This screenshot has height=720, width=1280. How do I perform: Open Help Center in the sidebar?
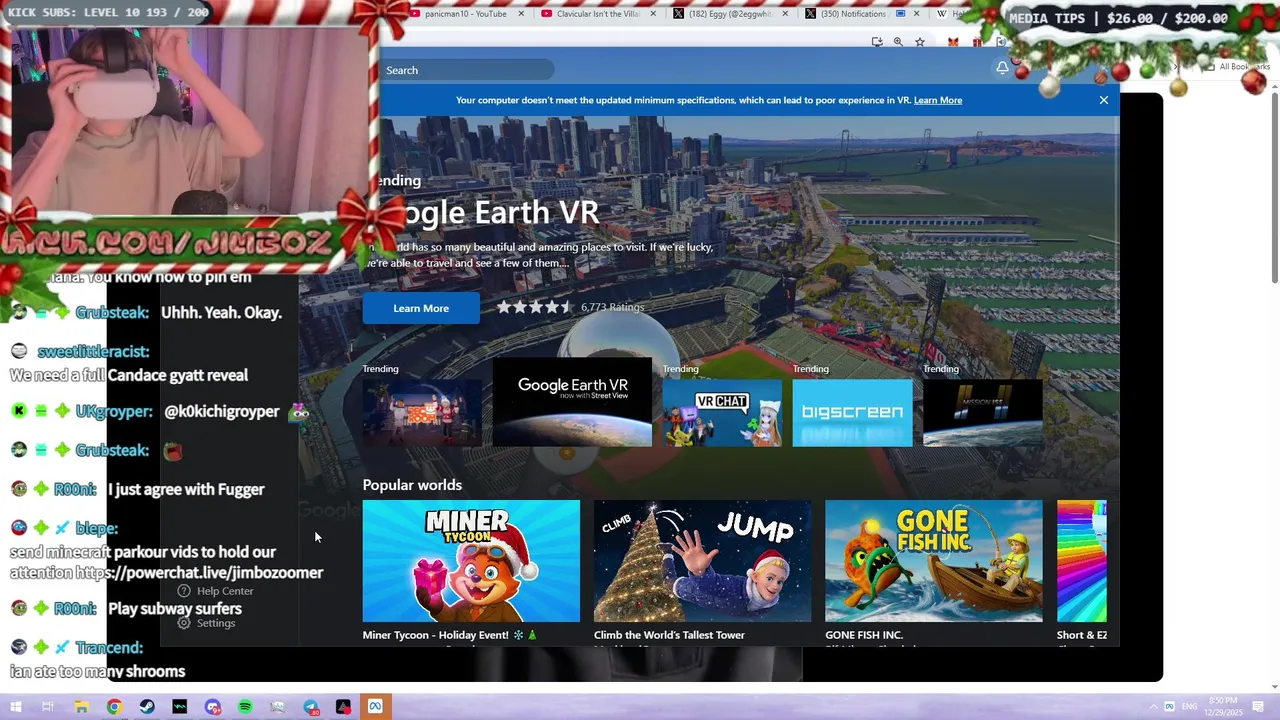pos(214,591)
